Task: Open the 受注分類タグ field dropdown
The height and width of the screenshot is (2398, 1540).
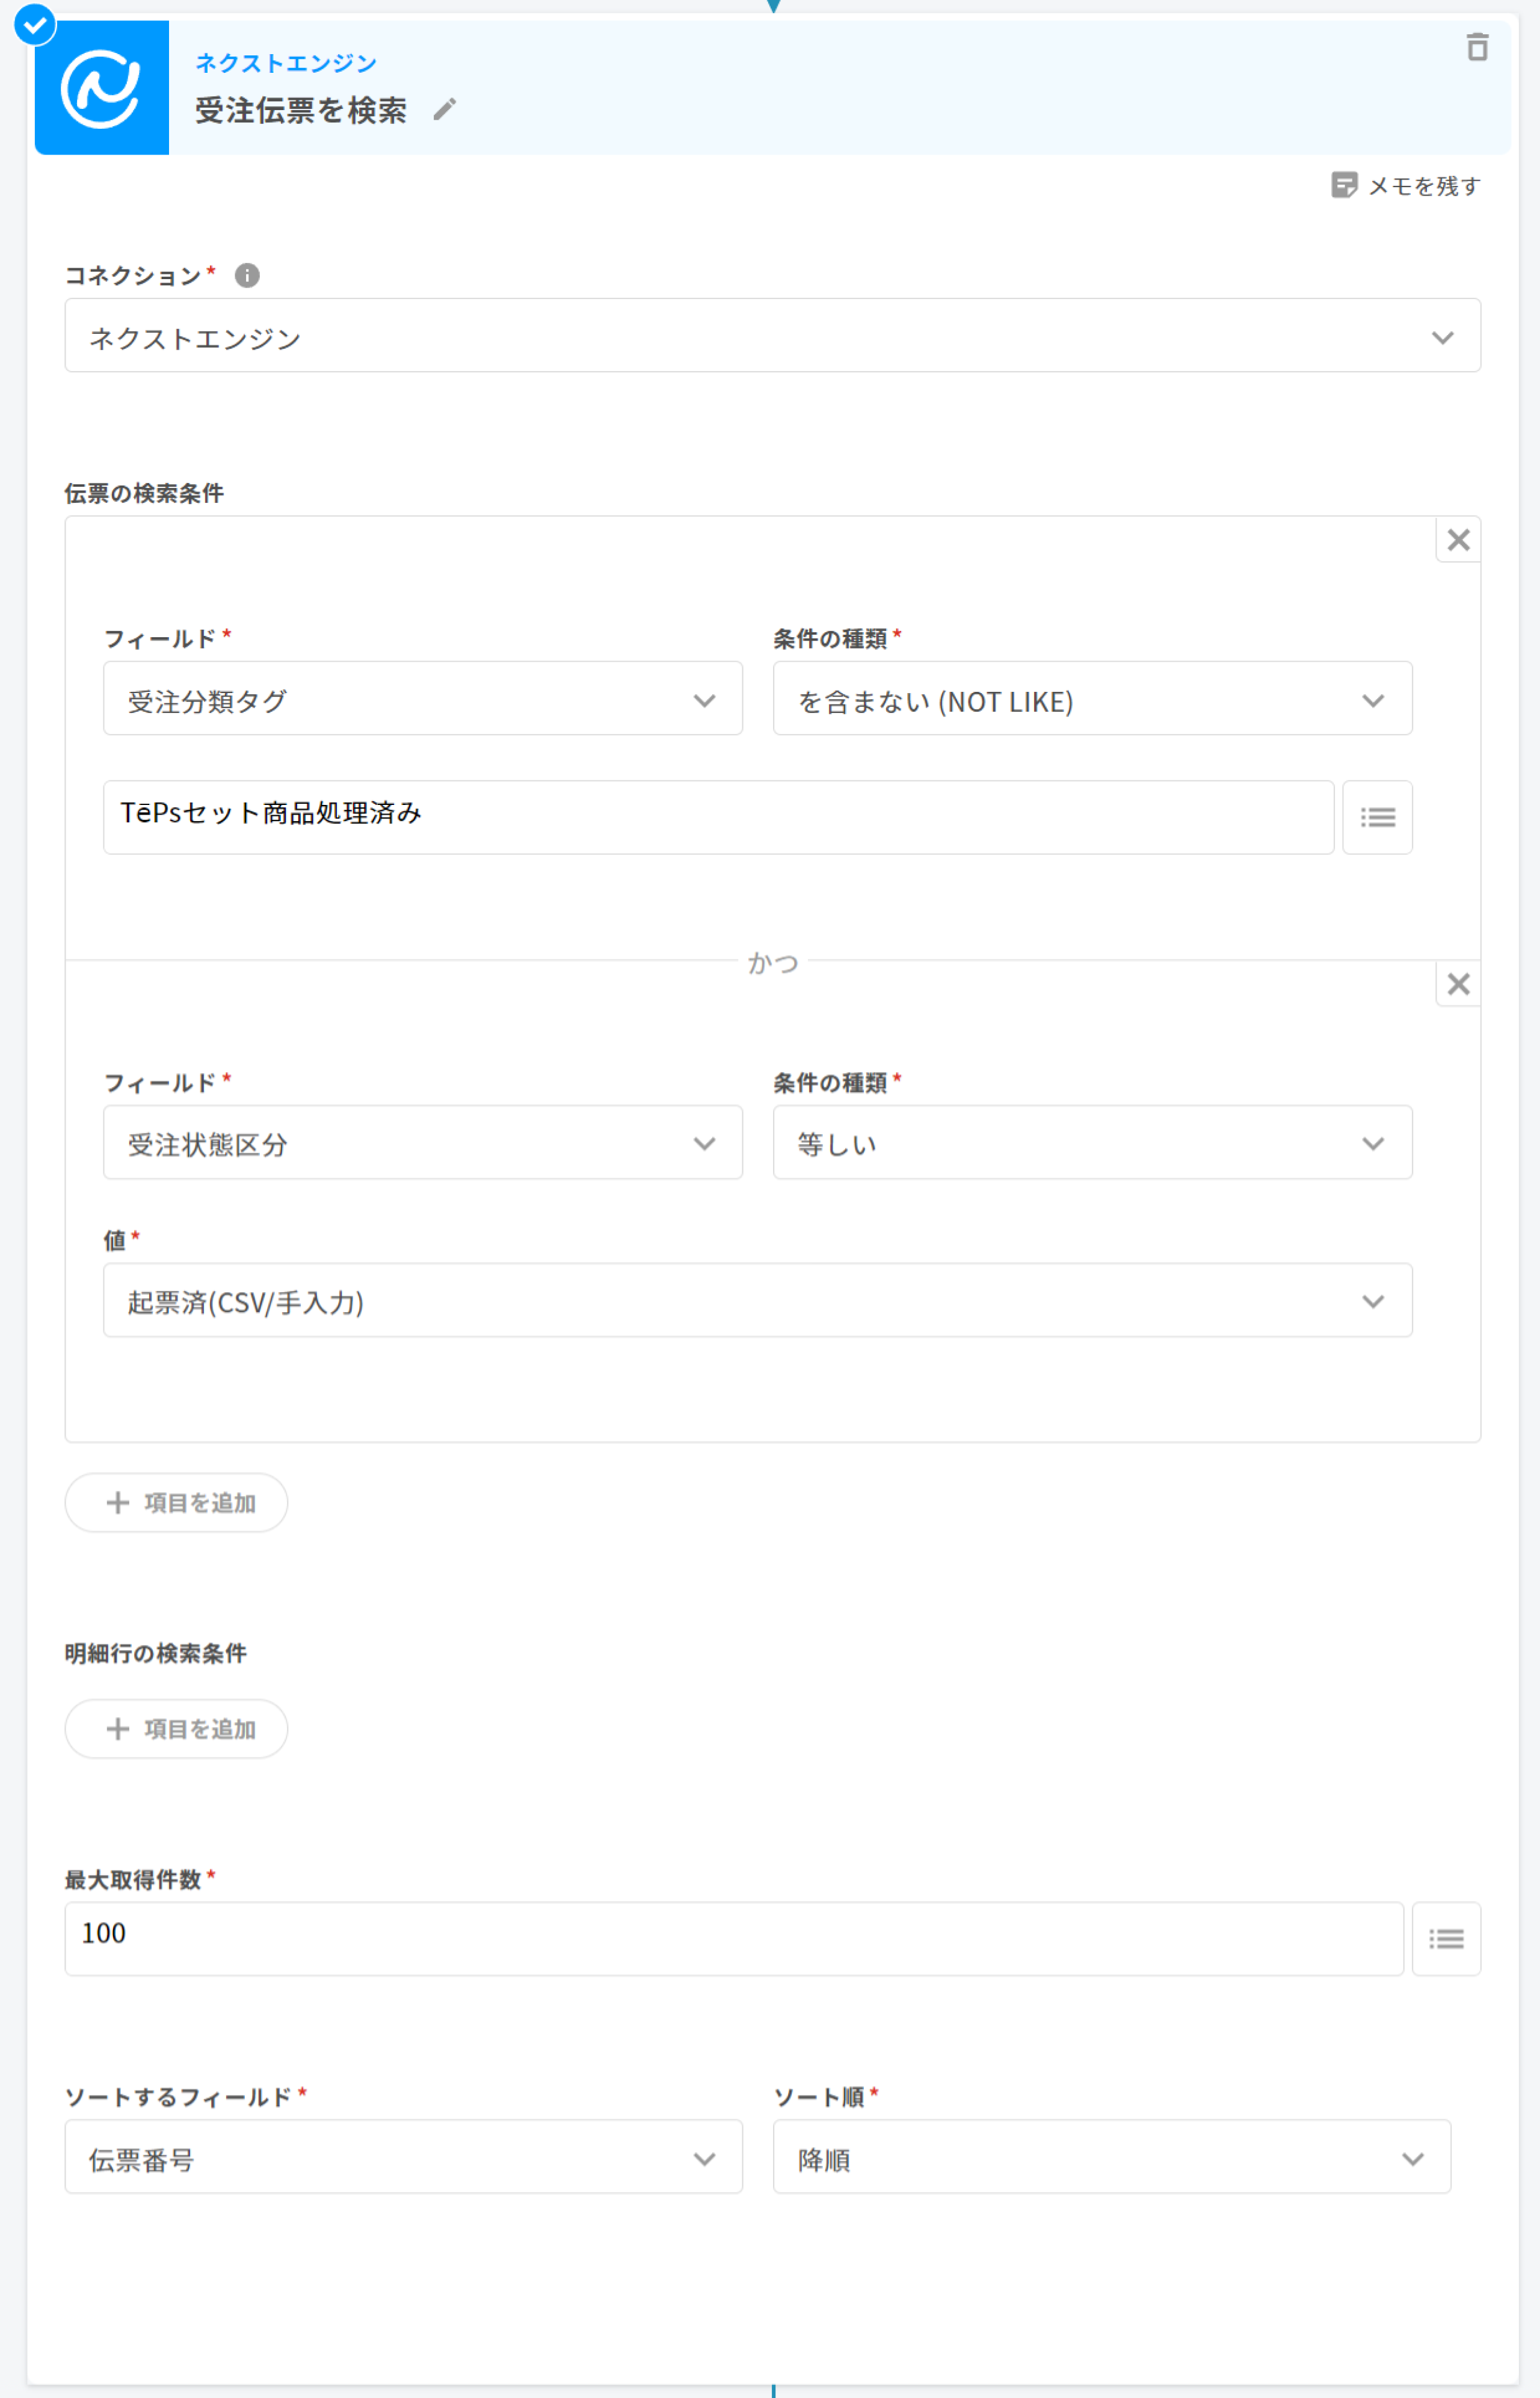Action: point(423,699)
